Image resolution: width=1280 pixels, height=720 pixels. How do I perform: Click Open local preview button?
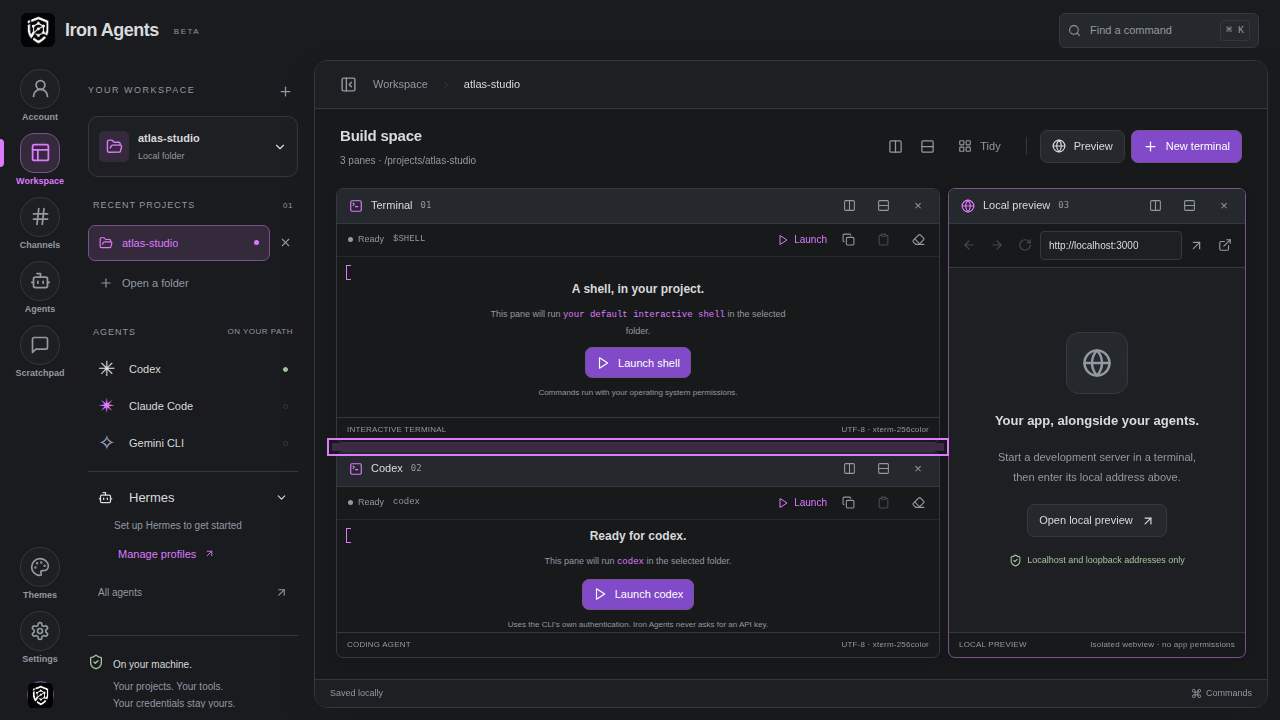1096,520
